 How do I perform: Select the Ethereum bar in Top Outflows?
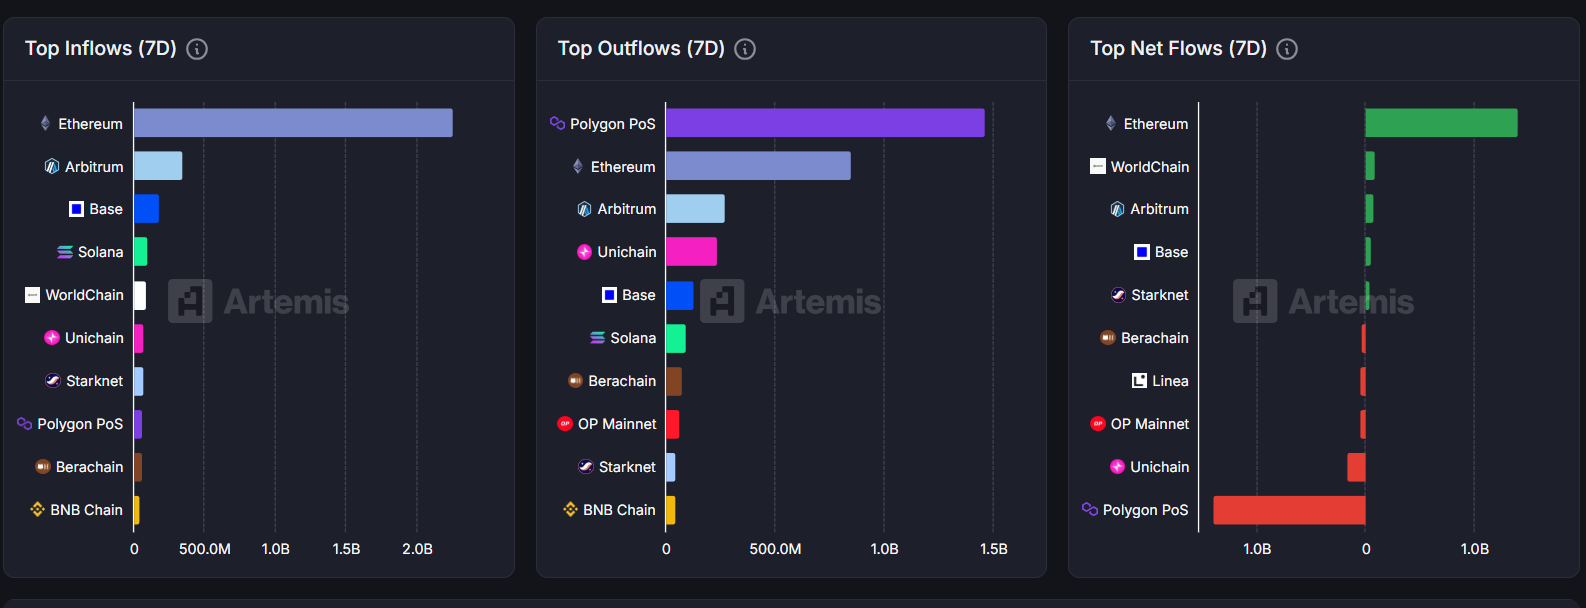tap(758, 166)
